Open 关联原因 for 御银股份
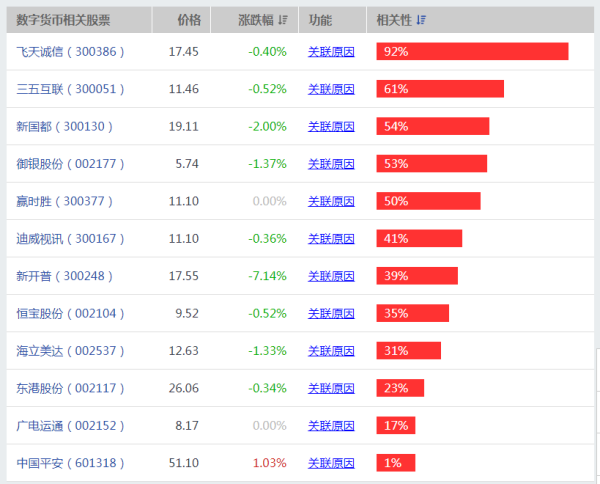This screenshot has height=484, width=600. pos(331,164)
